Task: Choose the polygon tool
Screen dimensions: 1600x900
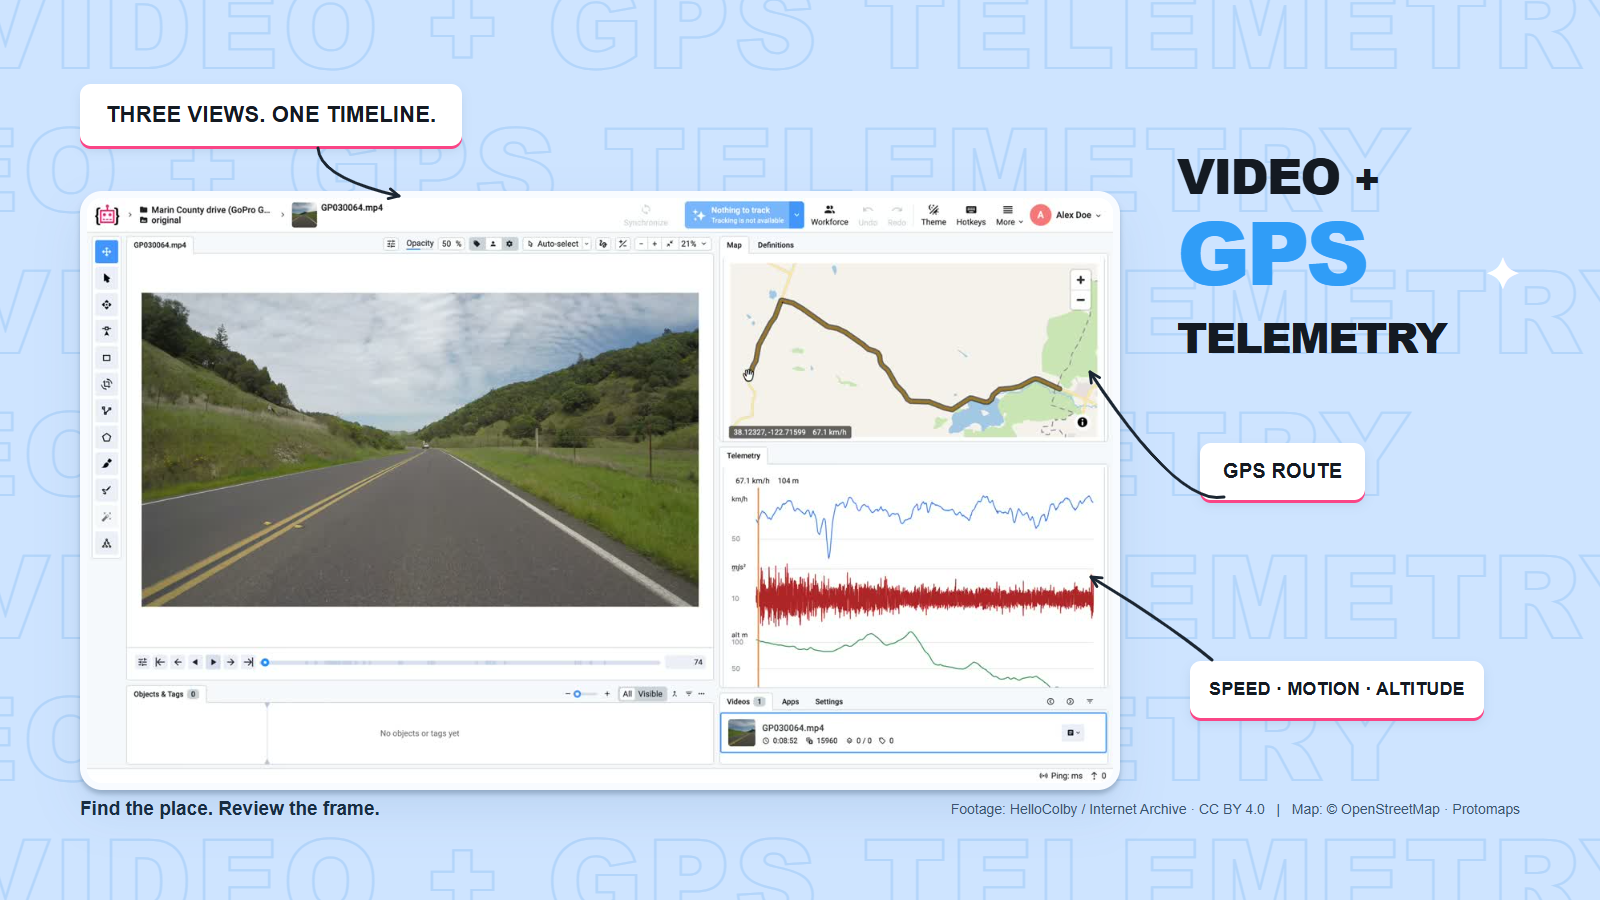Action: click(106, 437)
